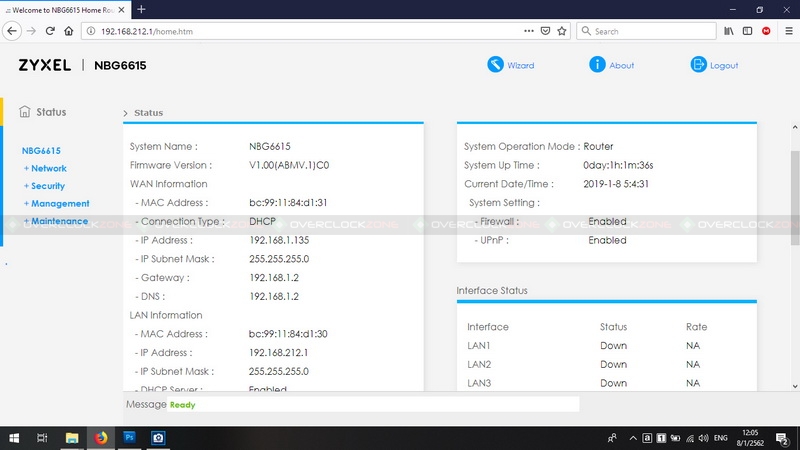Click the DHCP connection type value

click(x=262, y=221)
